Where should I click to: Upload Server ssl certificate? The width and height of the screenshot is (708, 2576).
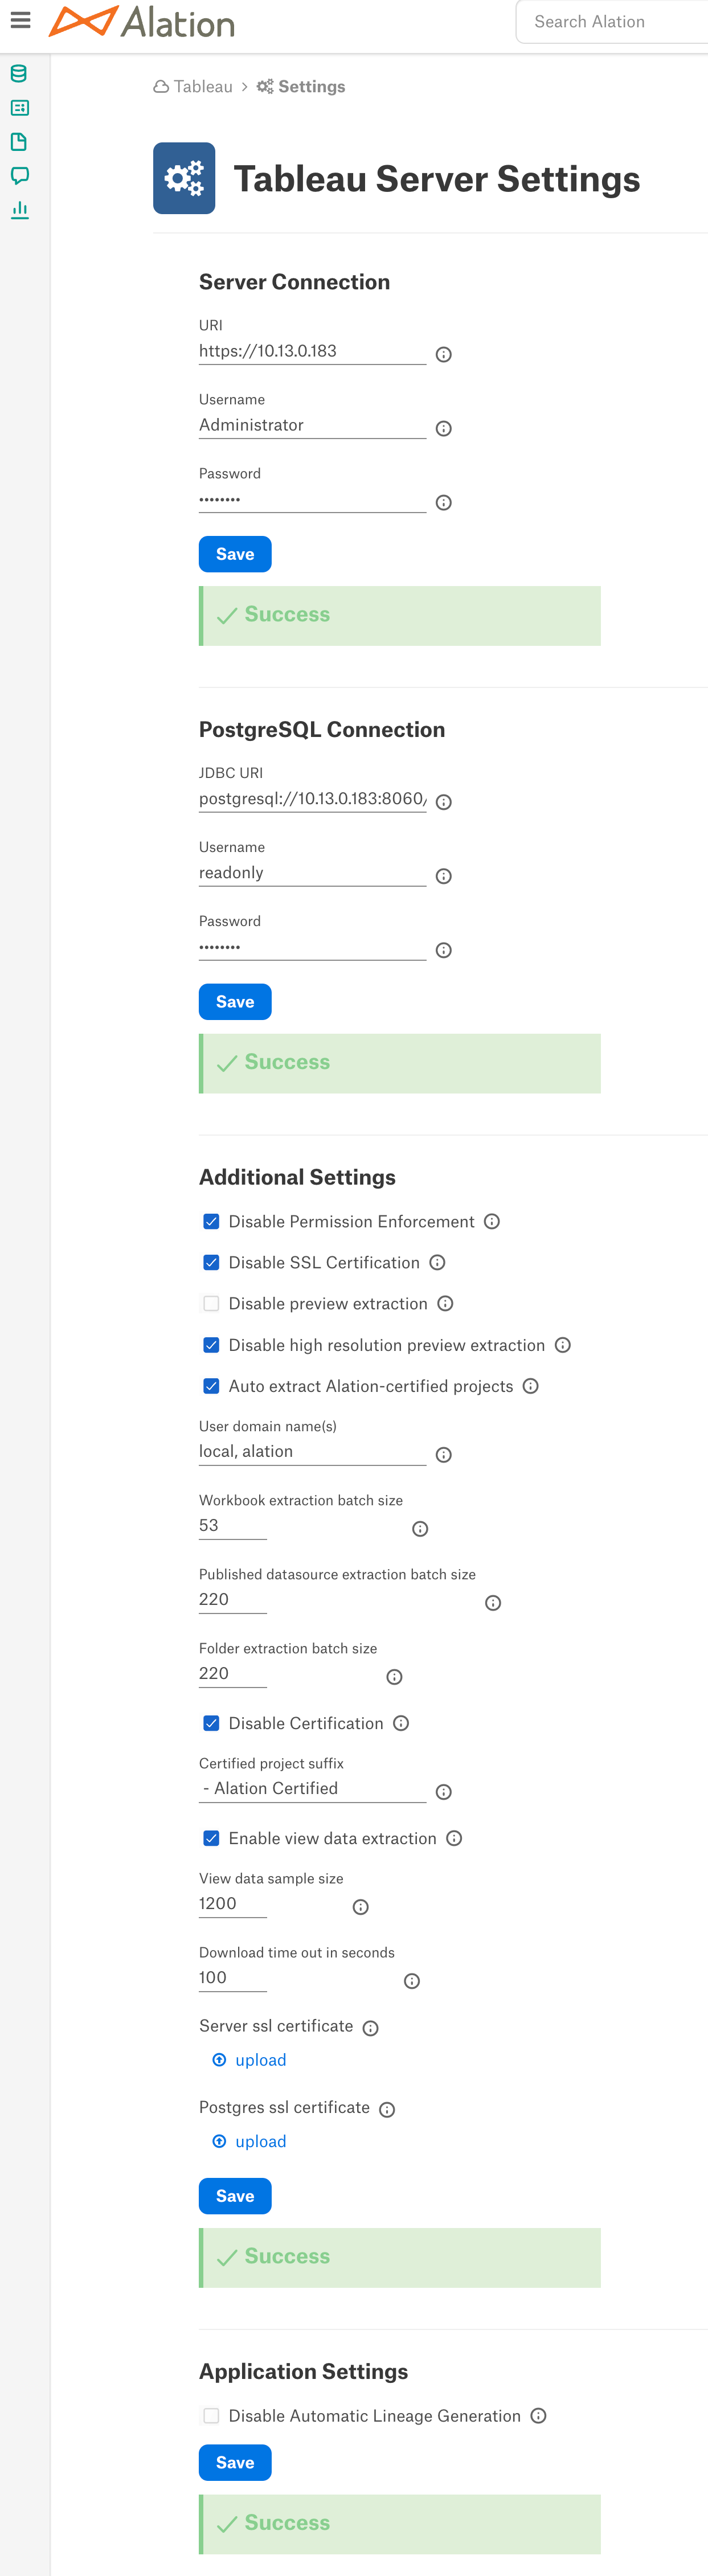[x=250, y=2060]
